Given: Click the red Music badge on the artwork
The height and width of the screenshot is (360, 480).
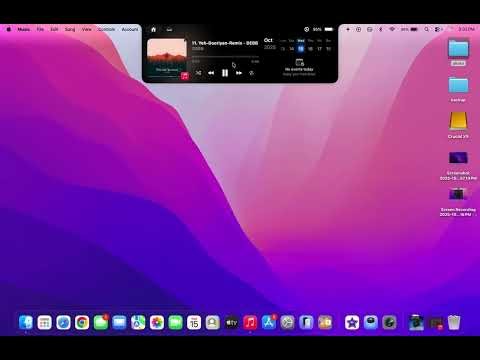Looking at the screenshot, I should (x=185, y=76).
